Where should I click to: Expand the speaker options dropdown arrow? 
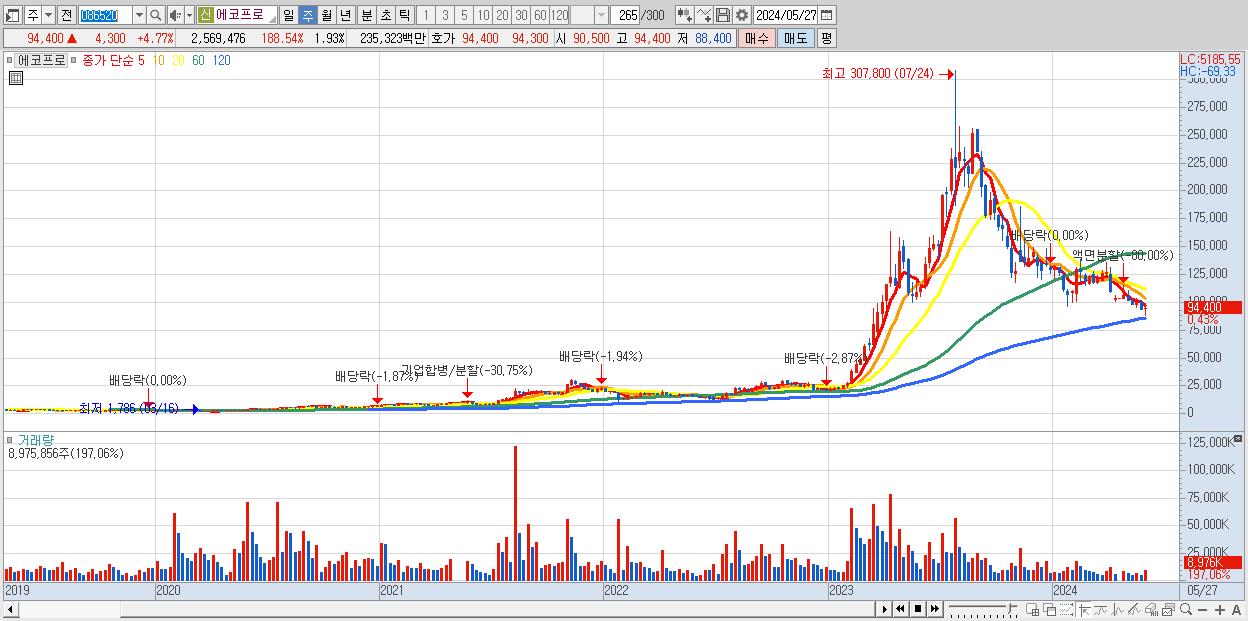click(189, 16)
